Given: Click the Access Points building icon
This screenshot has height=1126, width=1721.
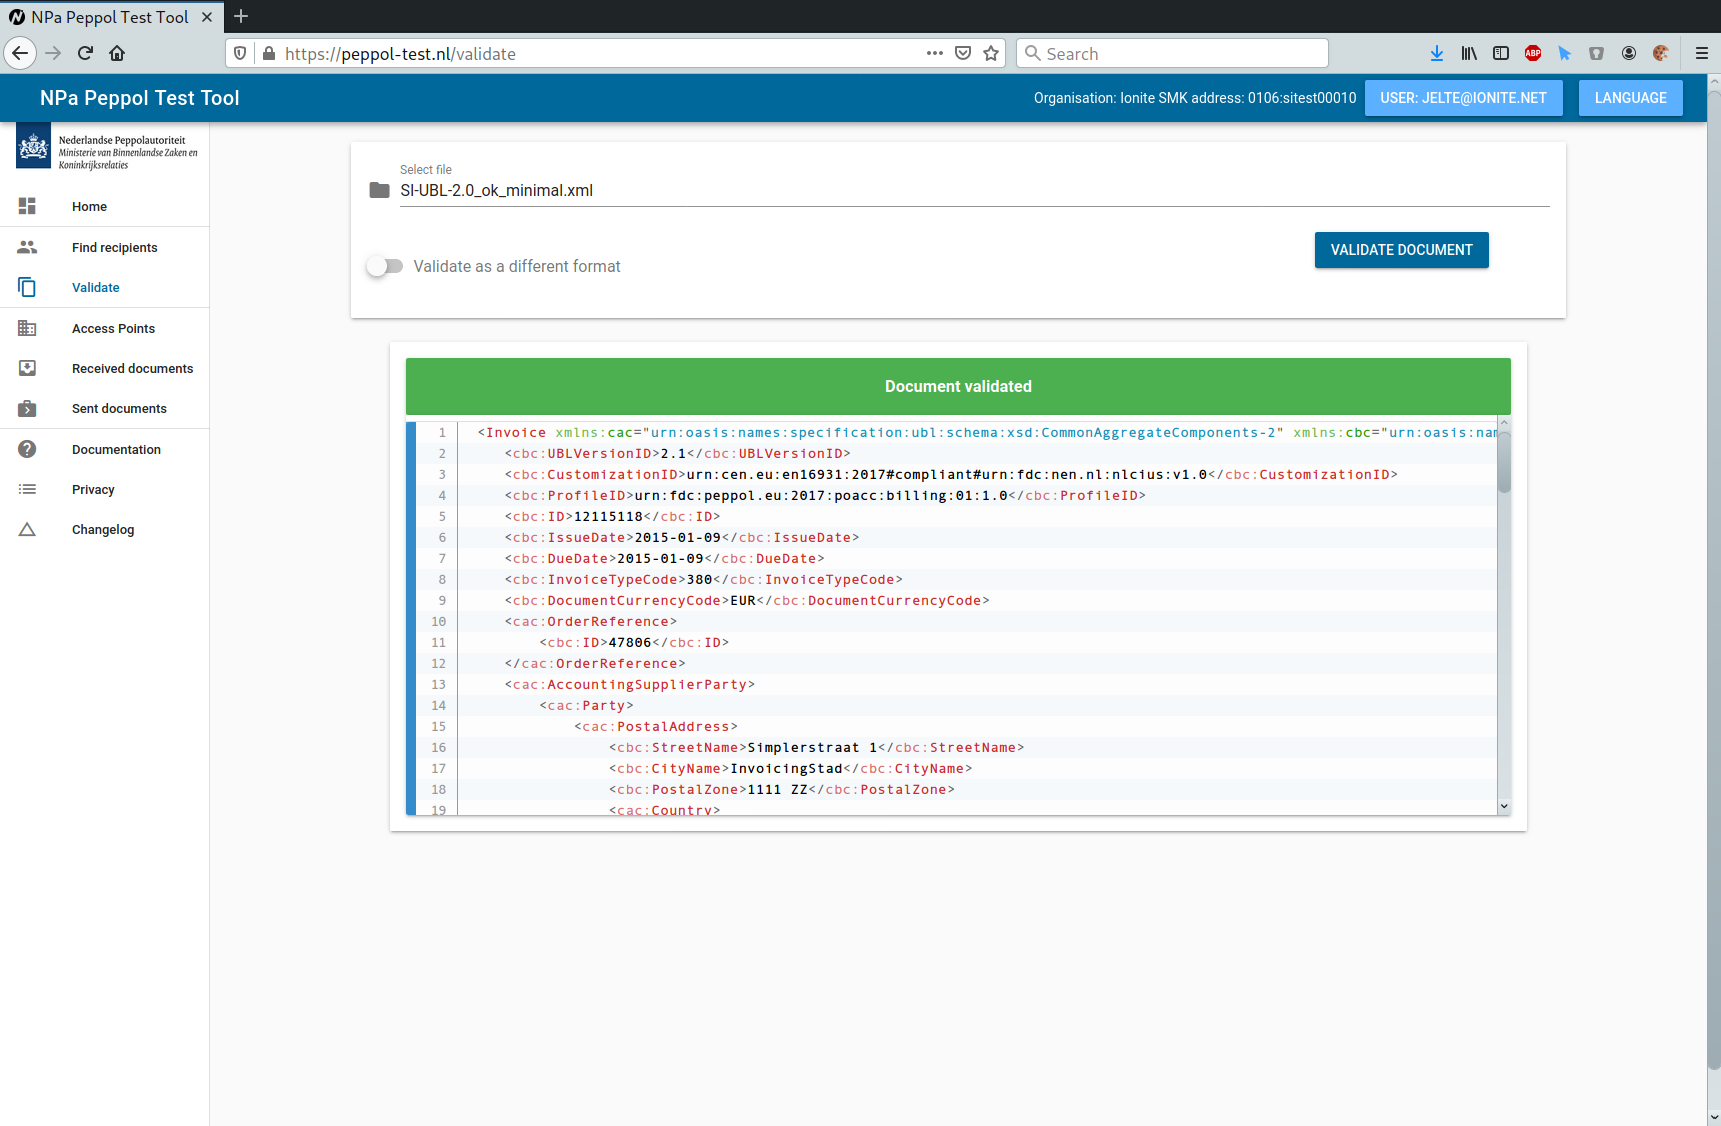Looking at the screenshot, I should point(27,328).
